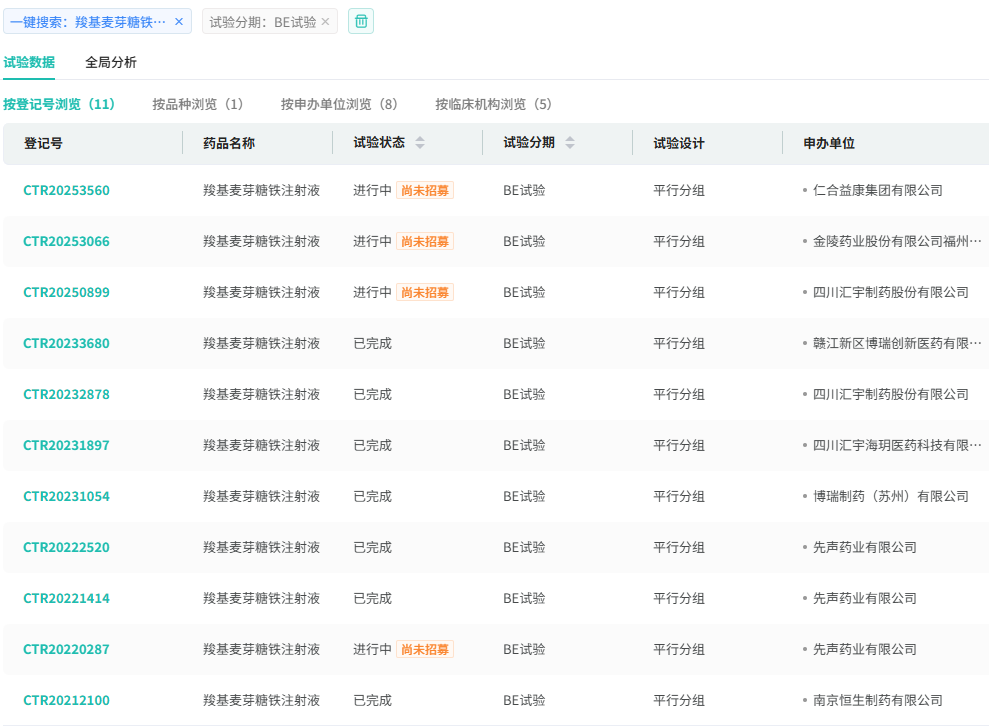989x727 pixels.
Task: Select the 试验数据 tab
Action: coord(29,62)
